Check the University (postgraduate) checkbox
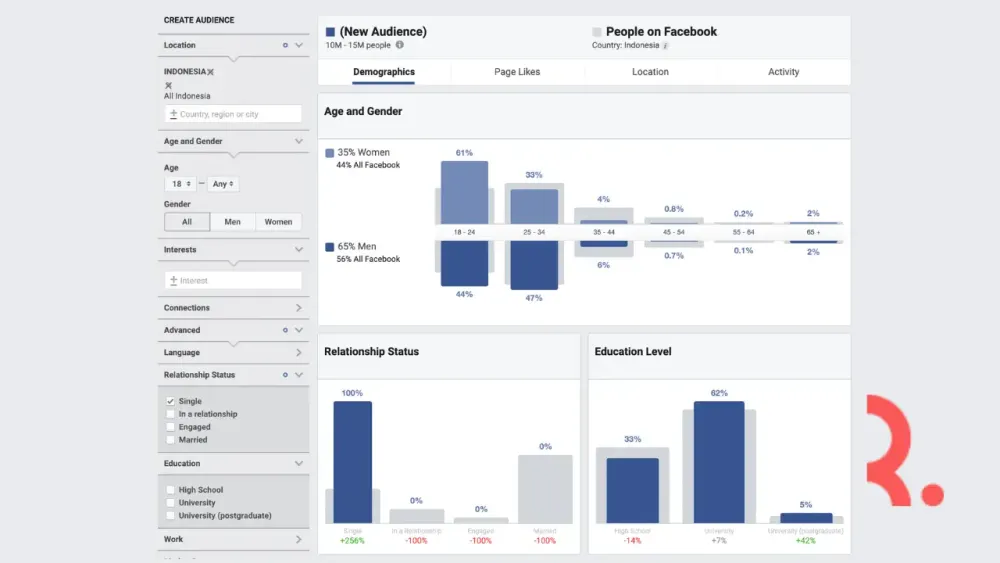This screenshot has width=1000, height=563. click(x=170, y=515)
